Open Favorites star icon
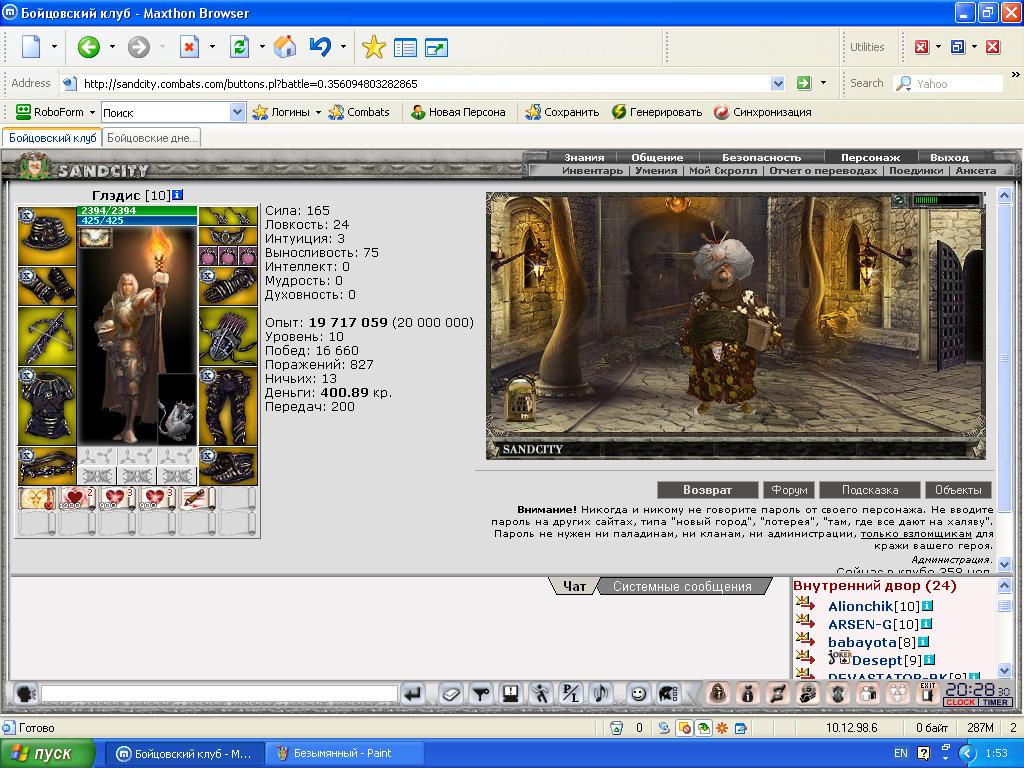The image size is (1024, 768). (374, 47)
